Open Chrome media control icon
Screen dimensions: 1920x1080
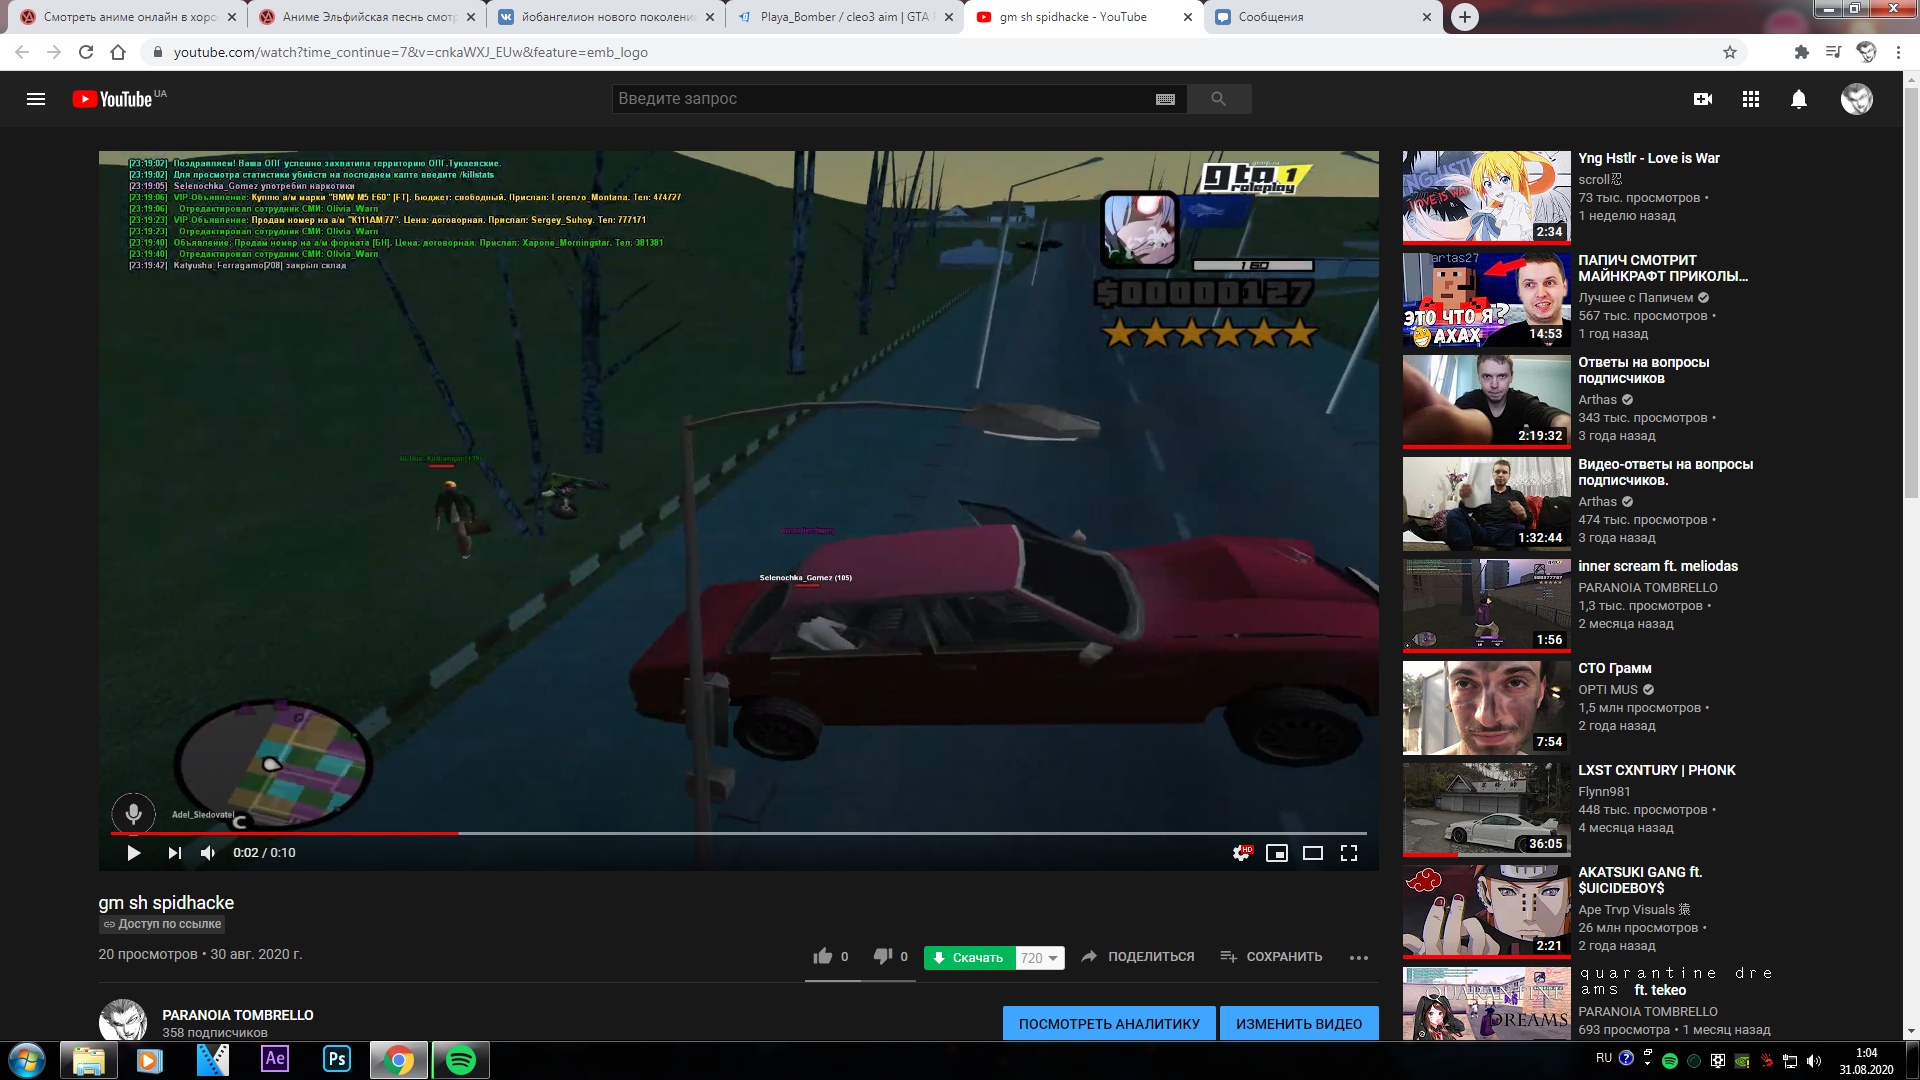pos(1833,52)
